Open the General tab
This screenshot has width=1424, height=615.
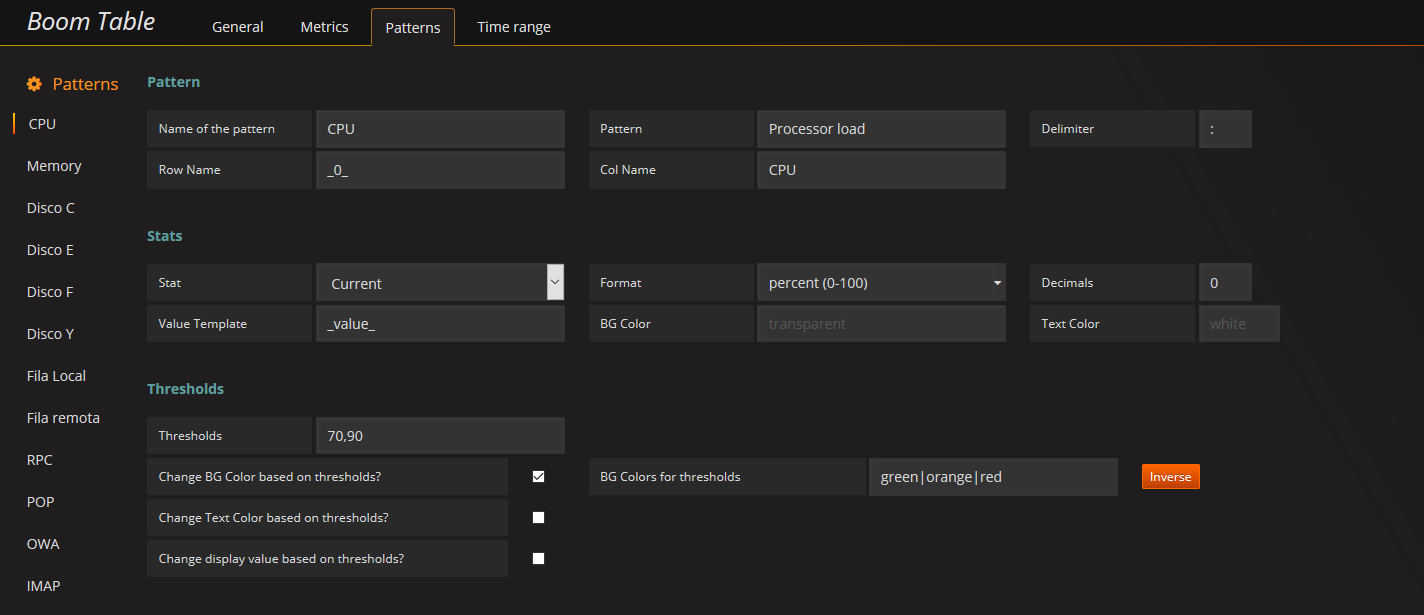pos(238,27)
